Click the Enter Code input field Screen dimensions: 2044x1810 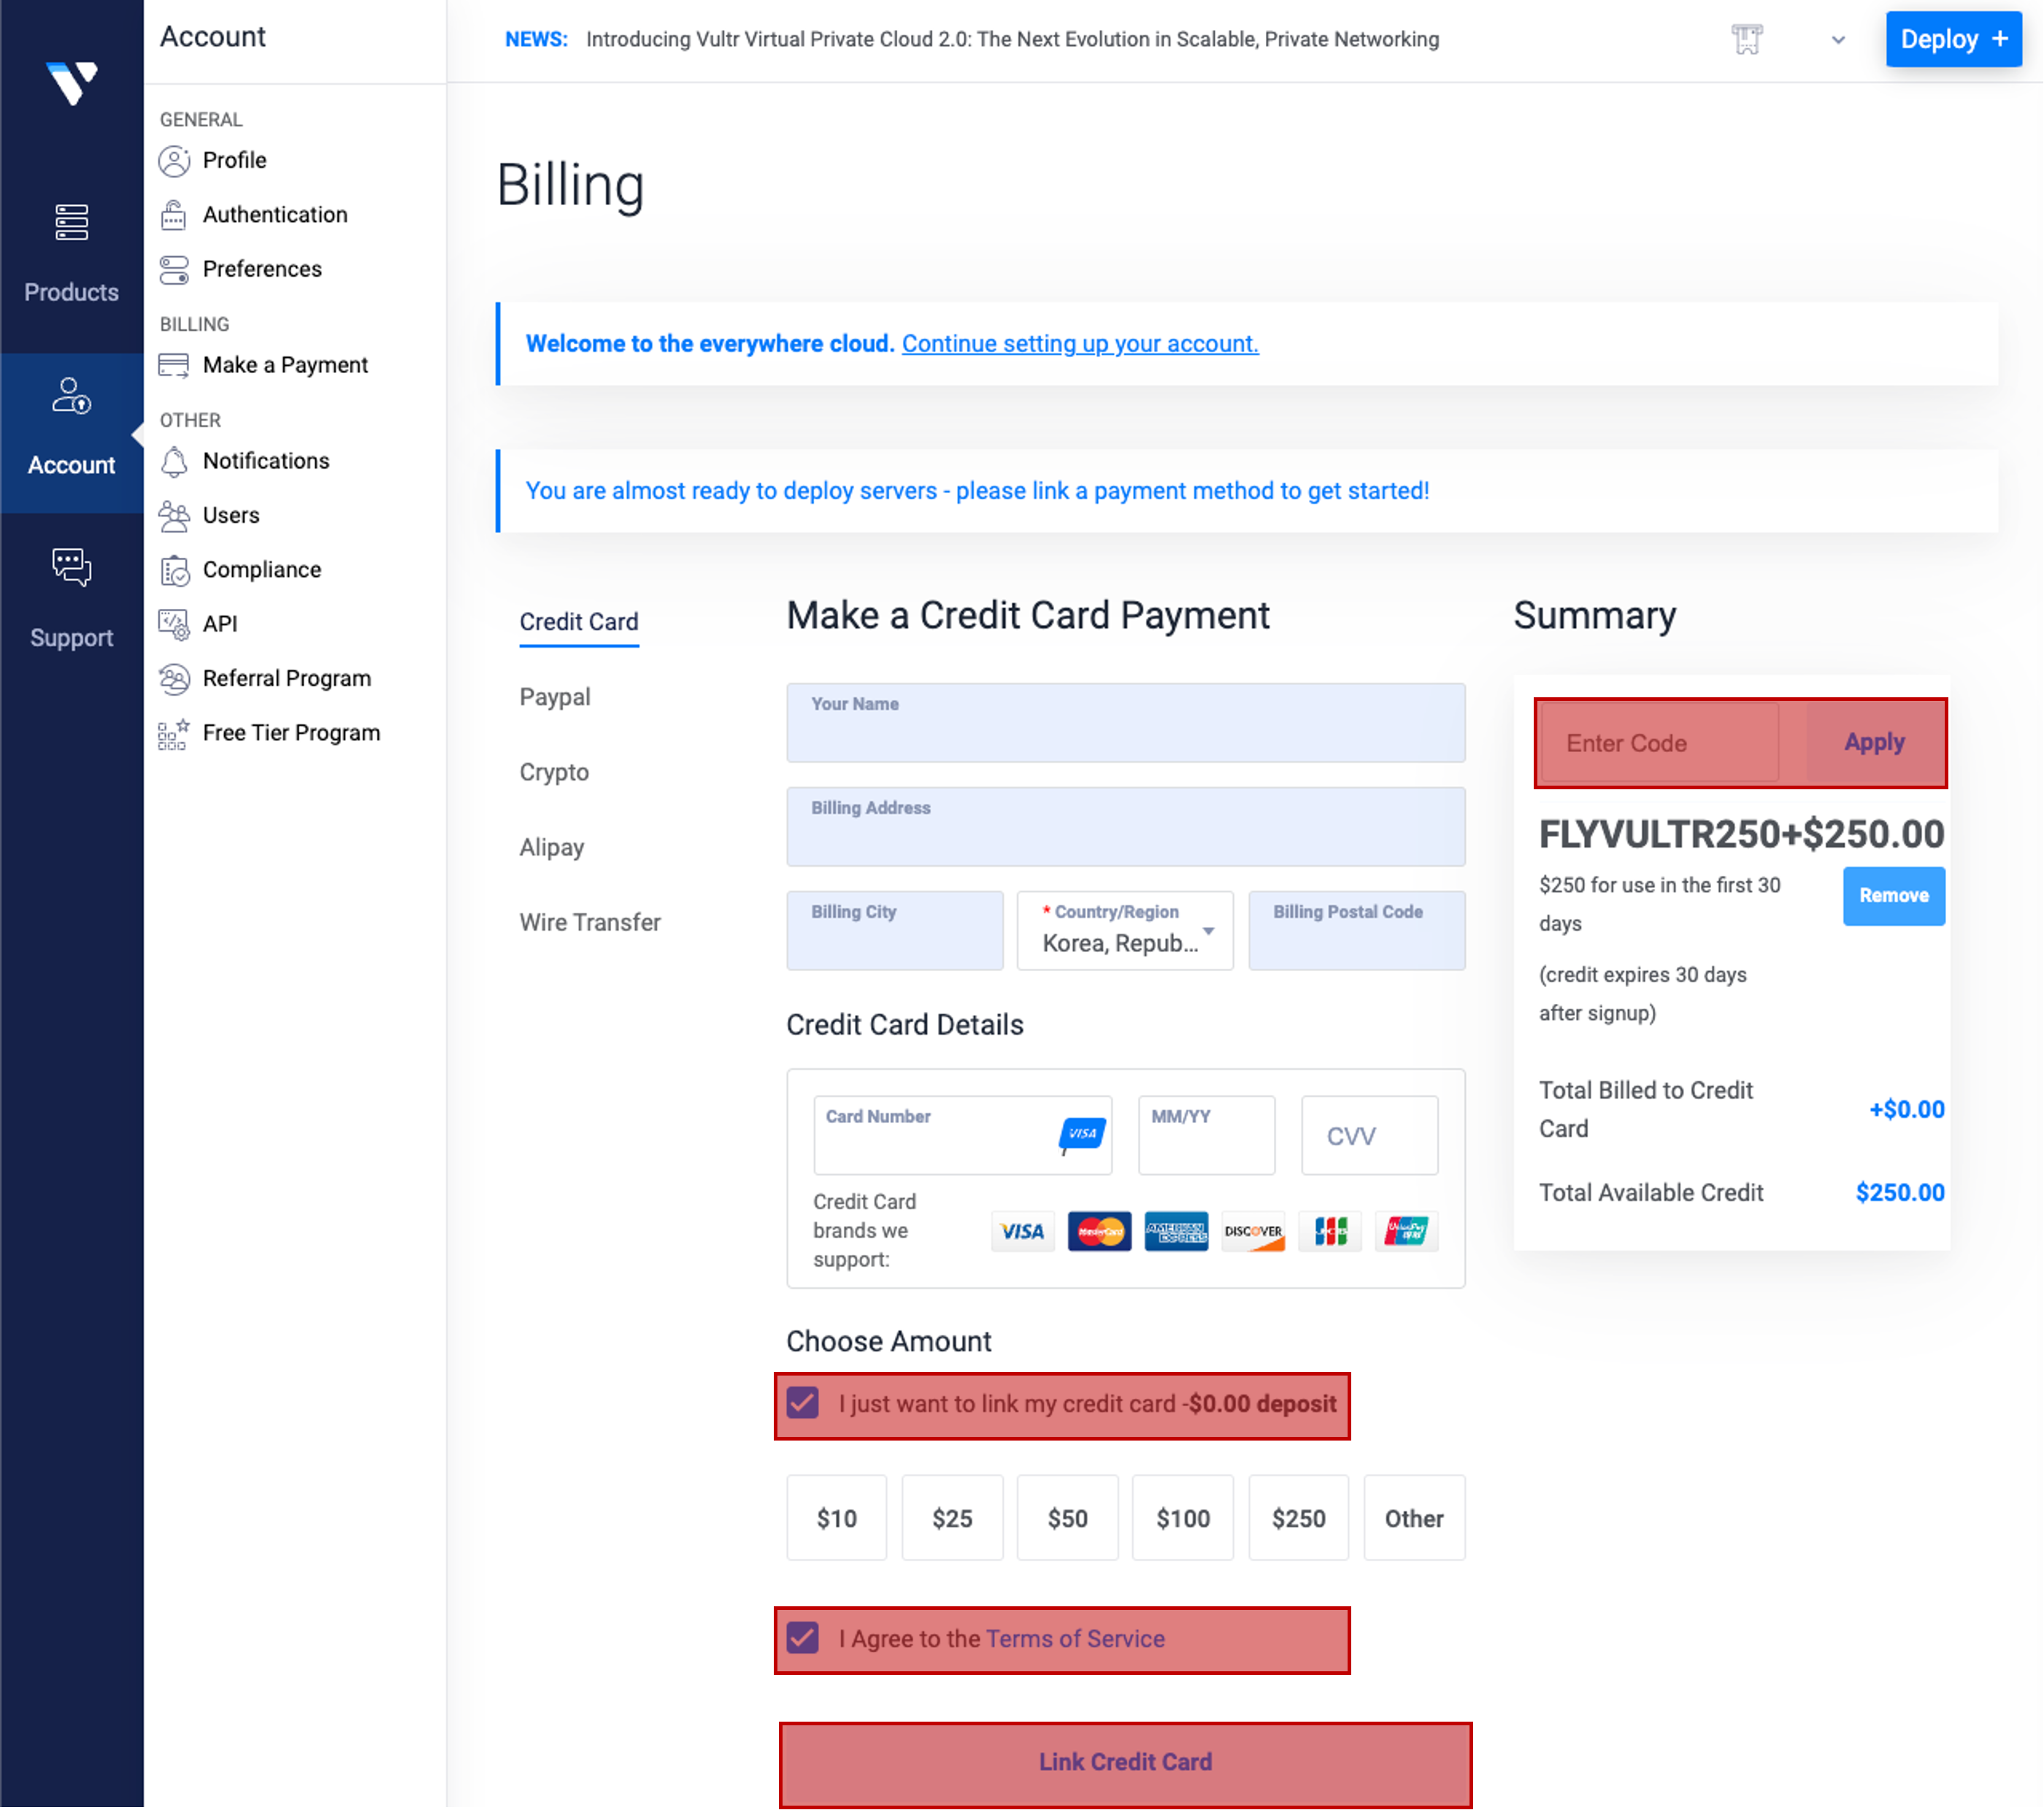coord(1661,743)
